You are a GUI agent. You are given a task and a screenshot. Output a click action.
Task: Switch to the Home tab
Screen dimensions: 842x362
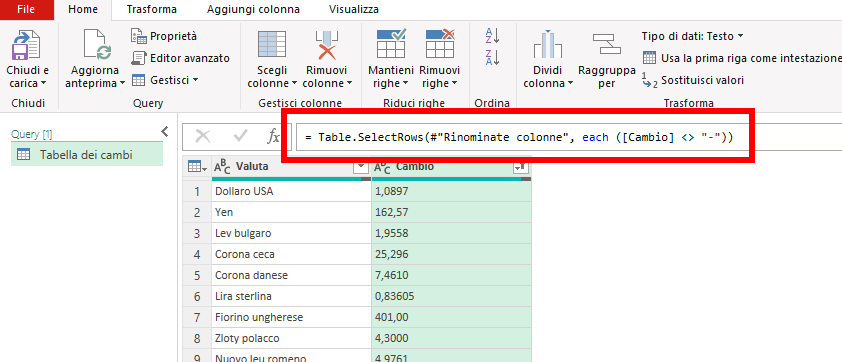pyautogui.click(x=83, y=10)
